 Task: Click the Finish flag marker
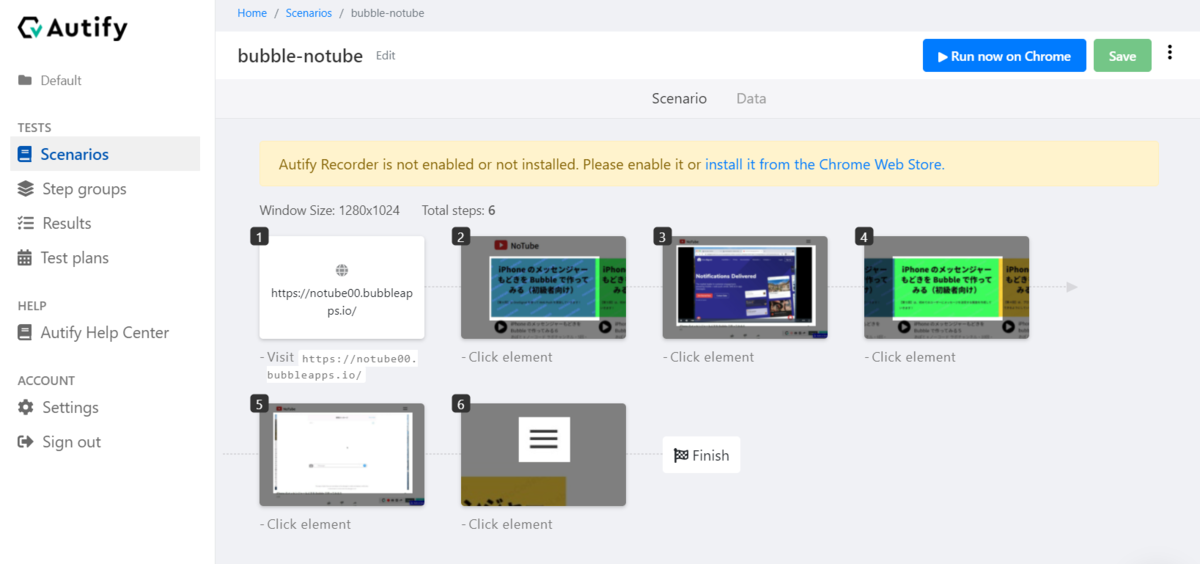(x=701, y=455)
